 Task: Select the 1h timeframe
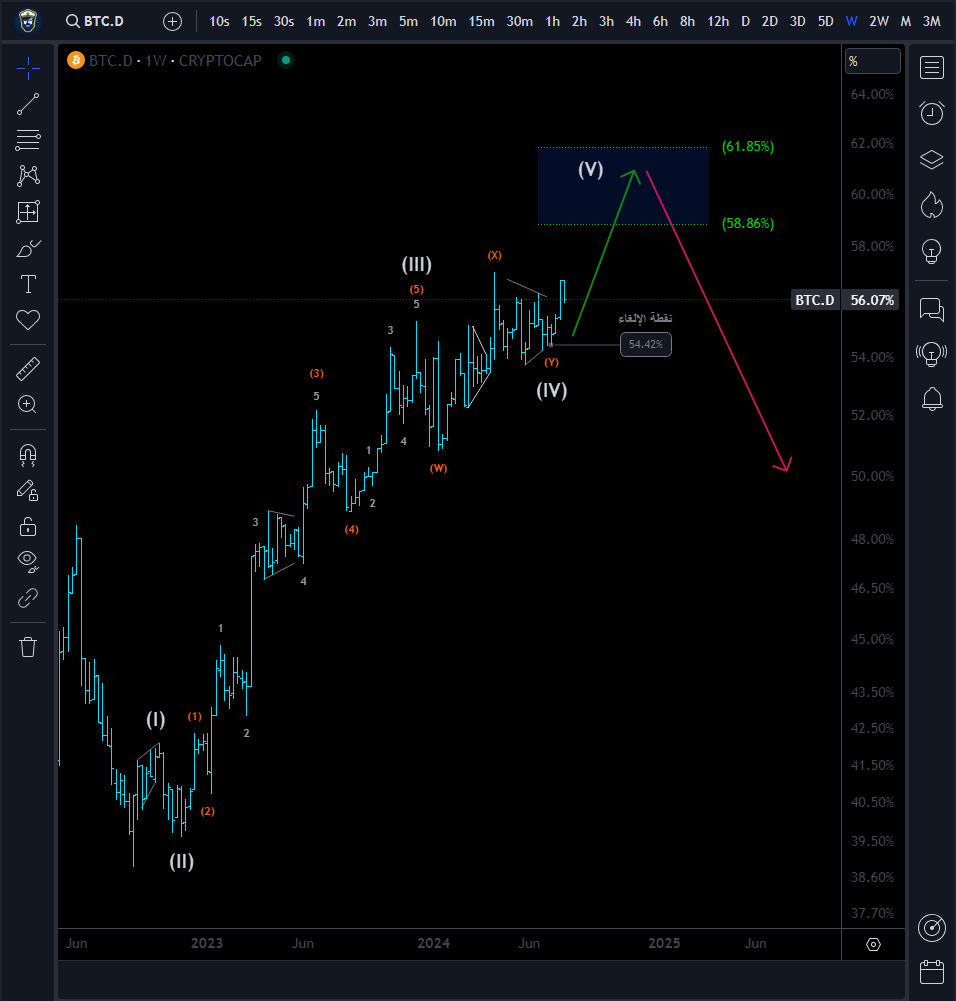click(x=553, y=22)
